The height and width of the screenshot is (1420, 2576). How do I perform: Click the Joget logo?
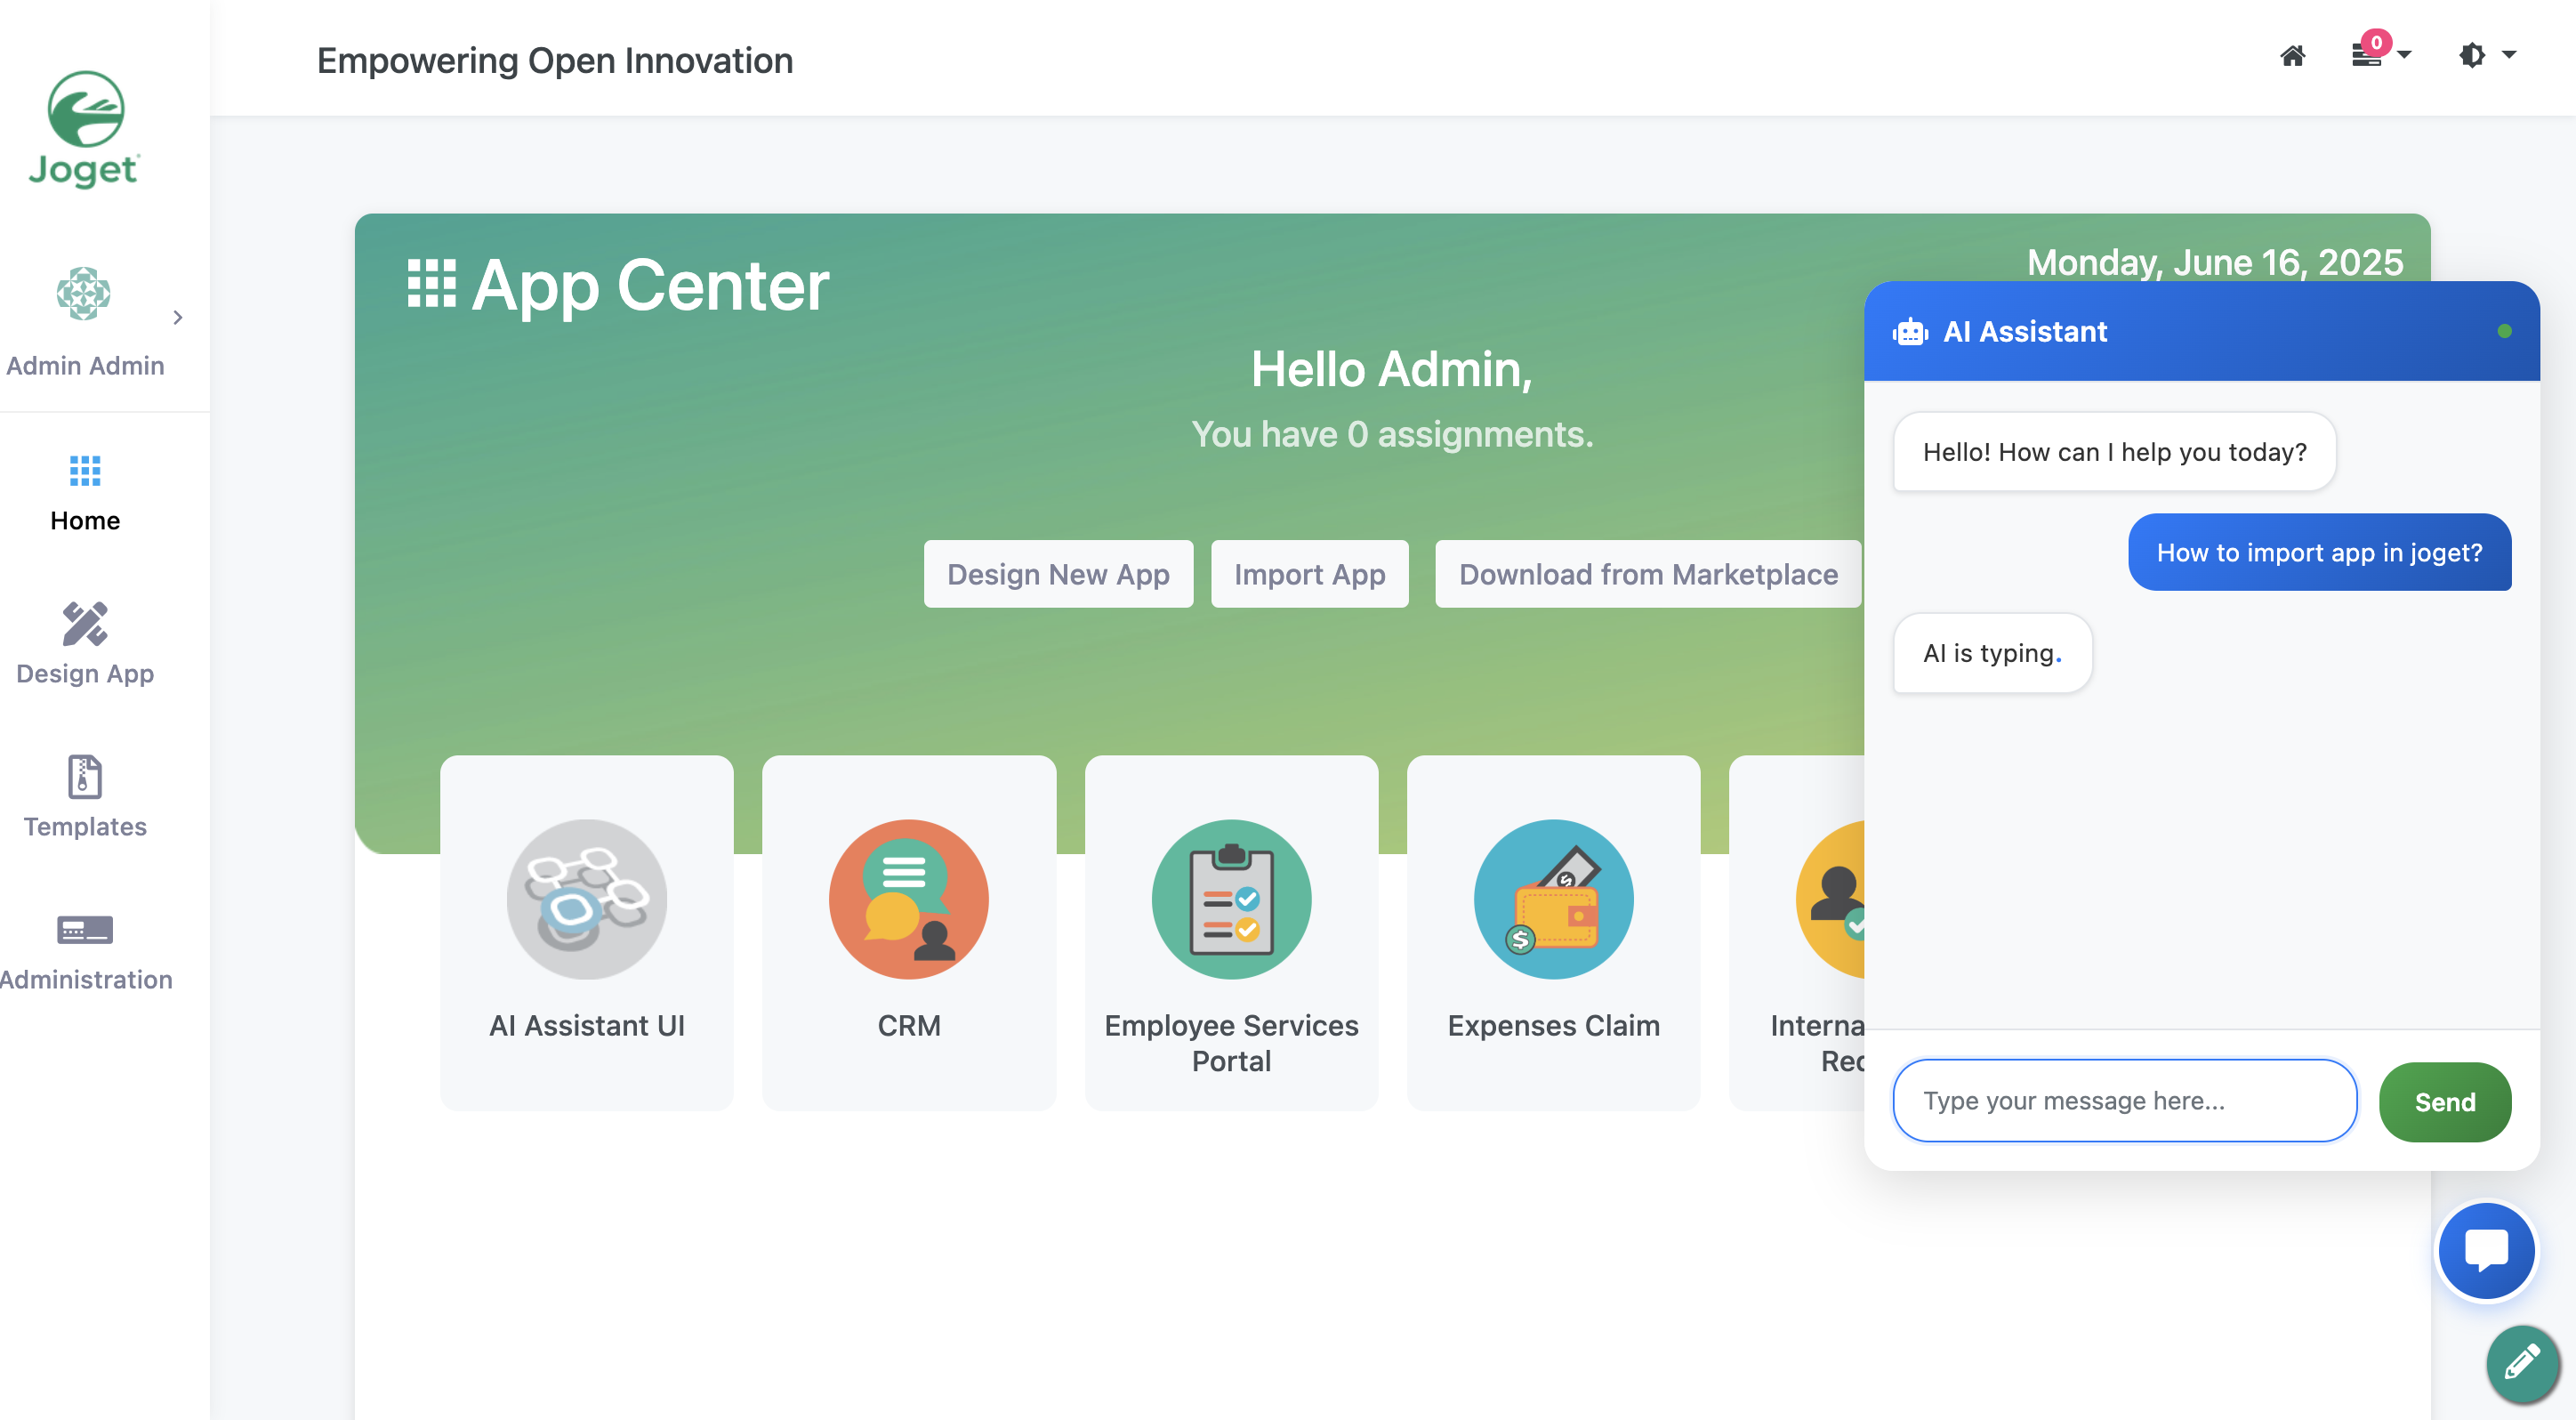85,130
